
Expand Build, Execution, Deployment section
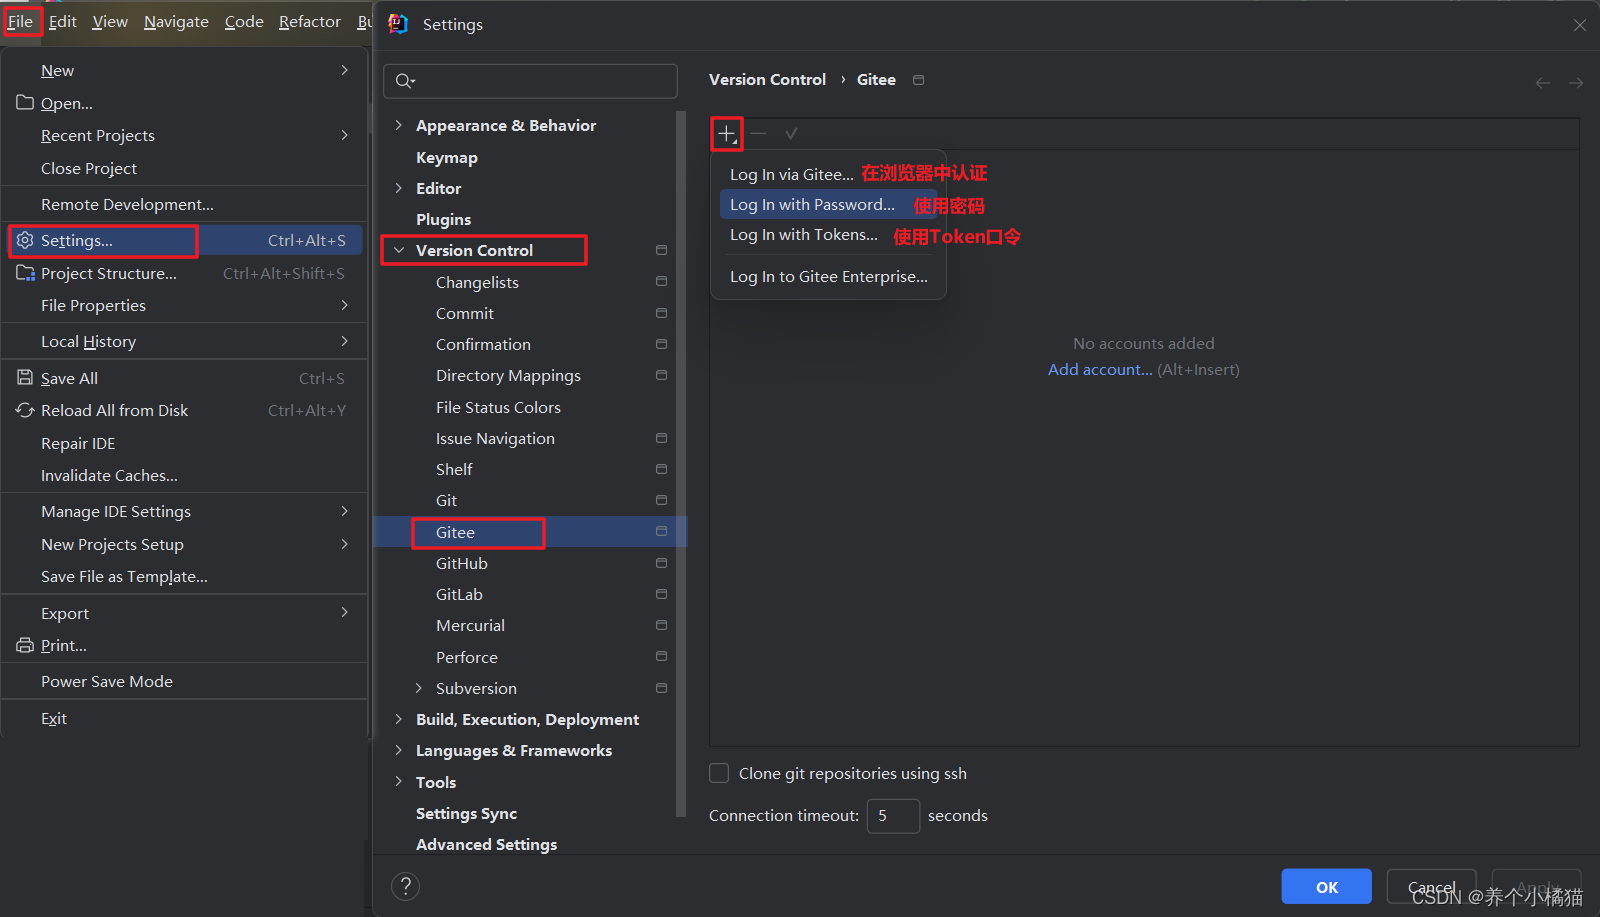[398, 719]
